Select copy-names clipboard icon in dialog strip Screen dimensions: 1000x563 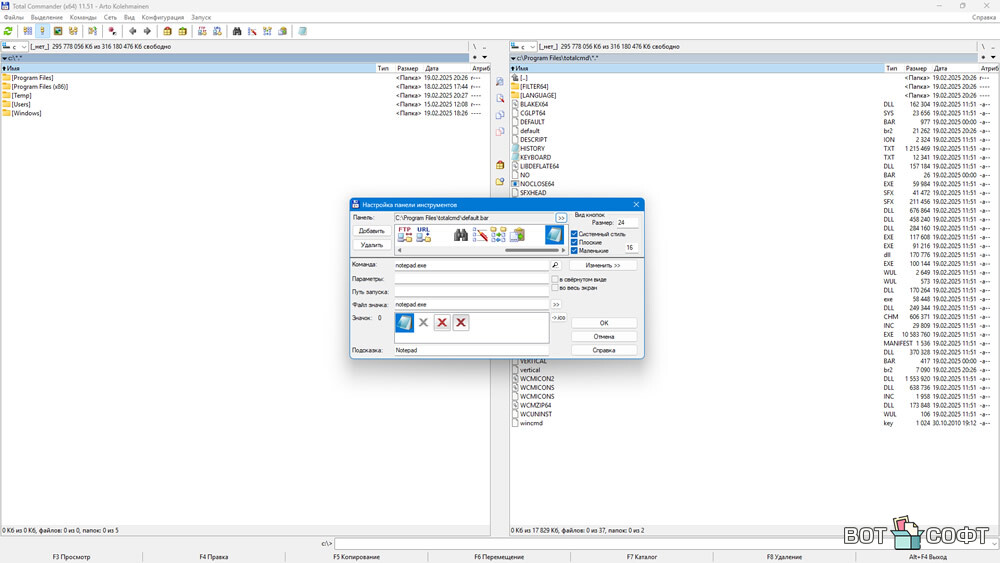coord(517,235)
